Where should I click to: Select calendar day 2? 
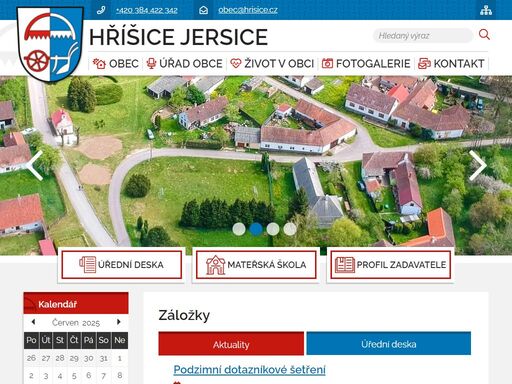click(x=31, y=376)
